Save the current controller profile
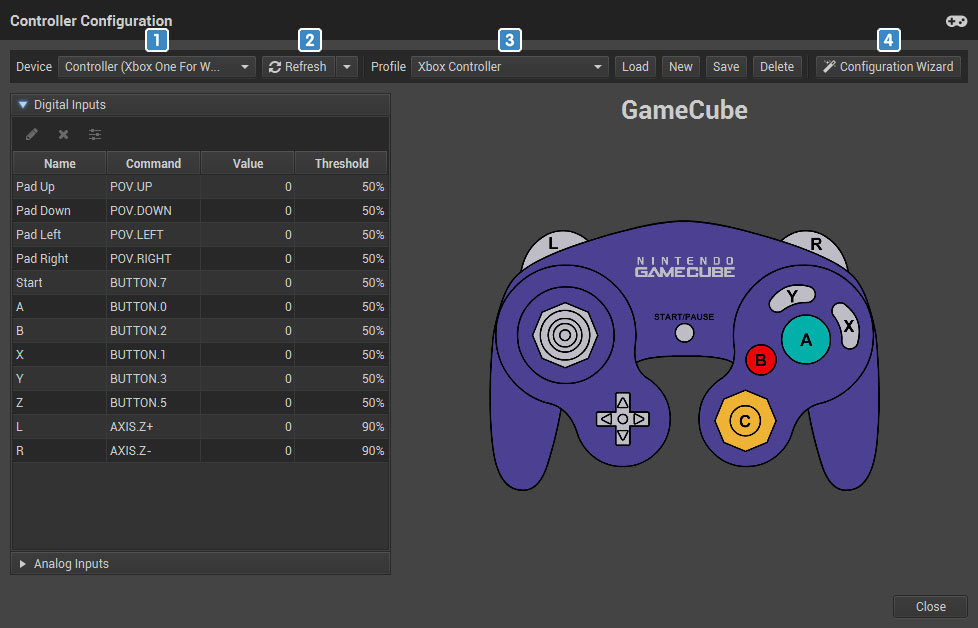This screenshot has height=628, width=978. [726, 67]
